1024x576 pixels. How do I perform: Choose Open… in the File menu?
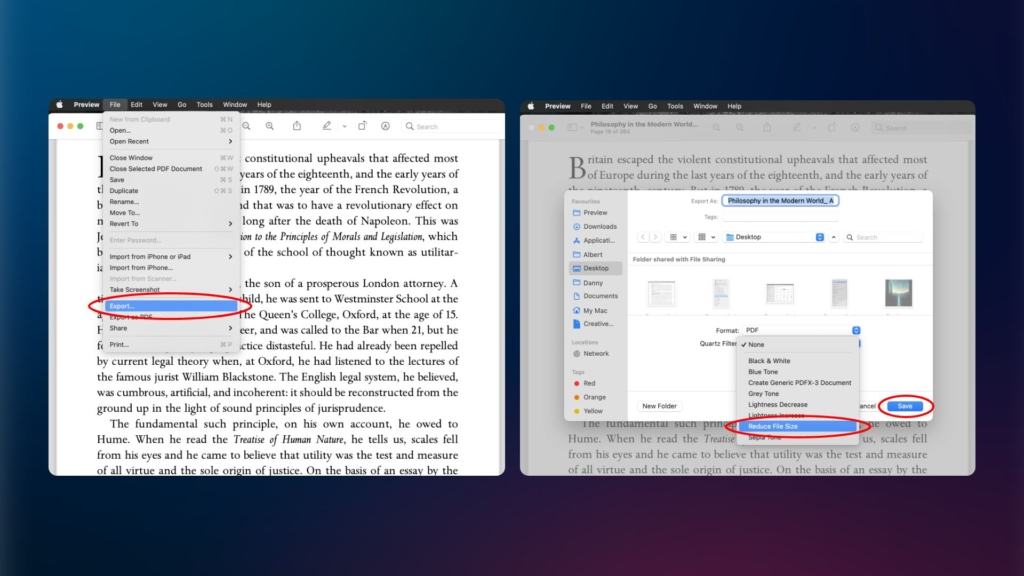coord(170,130)
